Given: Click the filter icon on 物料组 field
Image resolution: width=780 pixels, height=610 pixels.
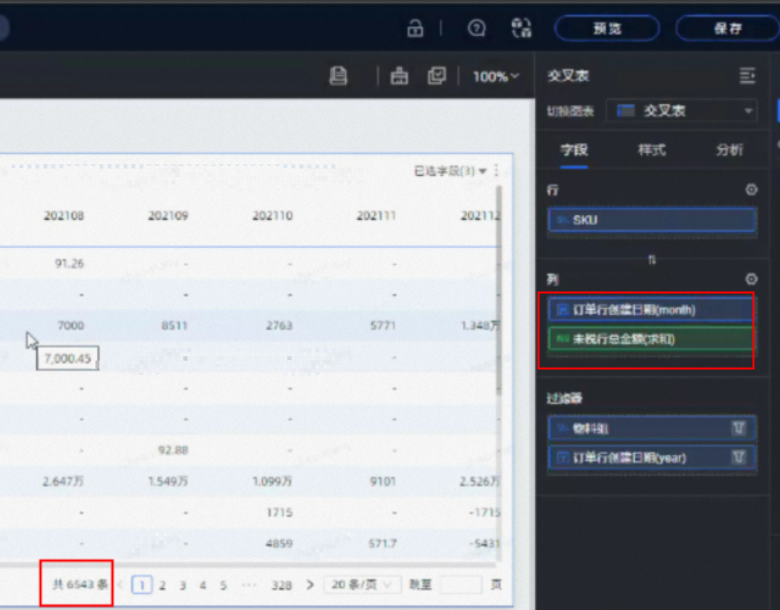Looking at the screenshot, I should coord(739,428).
